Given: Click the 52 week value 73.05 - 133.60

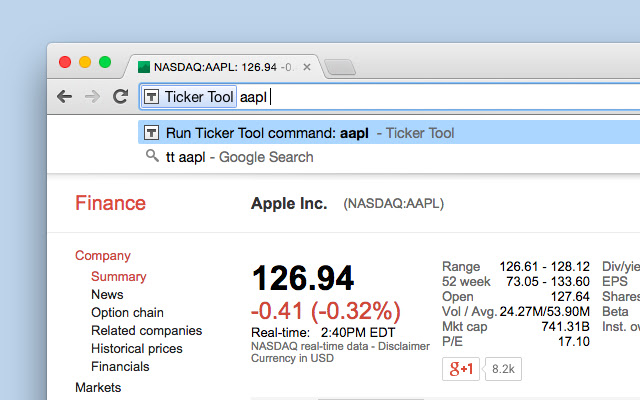Looking at the screenshot, I should click(548, 282).
